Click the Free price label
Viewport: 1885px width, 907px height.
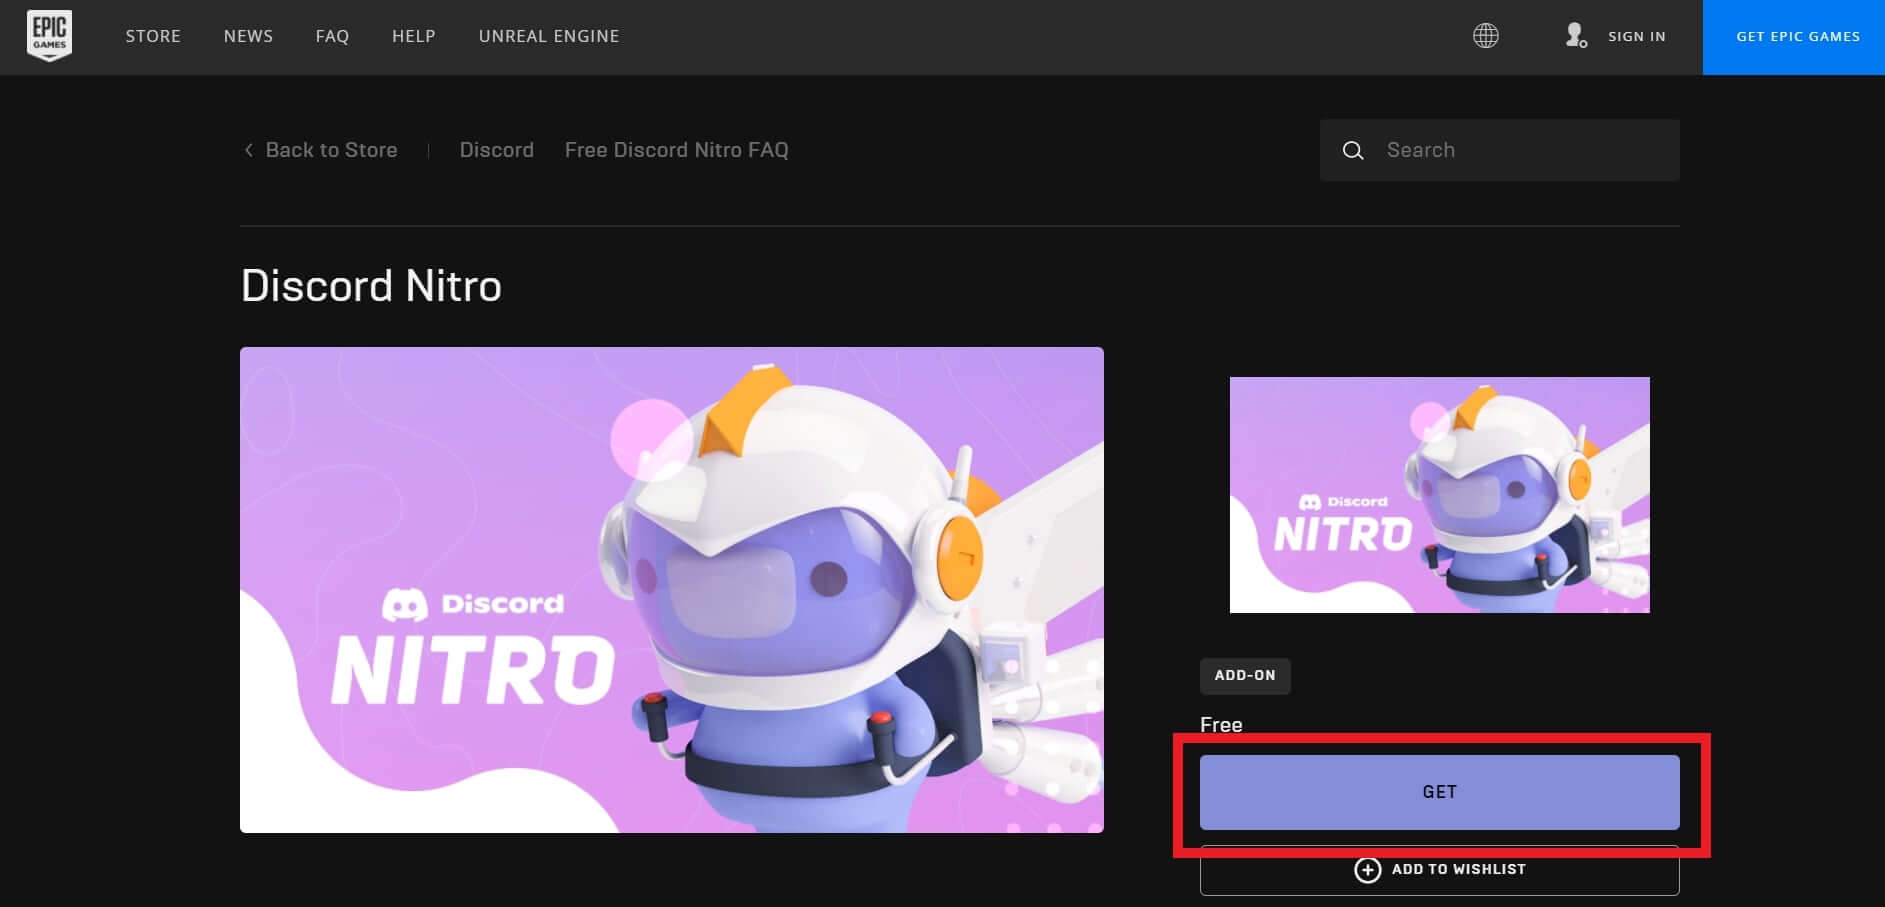(x=1221, y=725)
